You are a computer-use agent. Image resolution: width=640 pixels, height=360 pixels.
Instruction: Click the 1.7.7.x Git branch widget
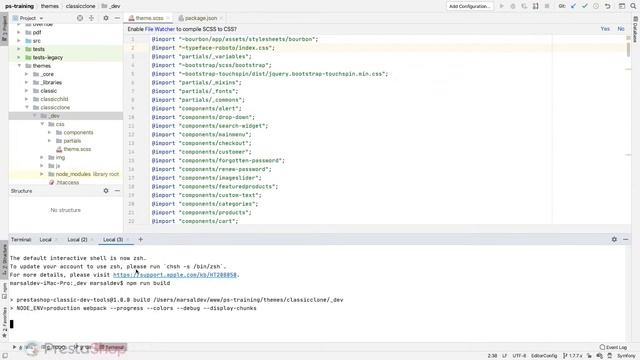[x=573, y=356]
